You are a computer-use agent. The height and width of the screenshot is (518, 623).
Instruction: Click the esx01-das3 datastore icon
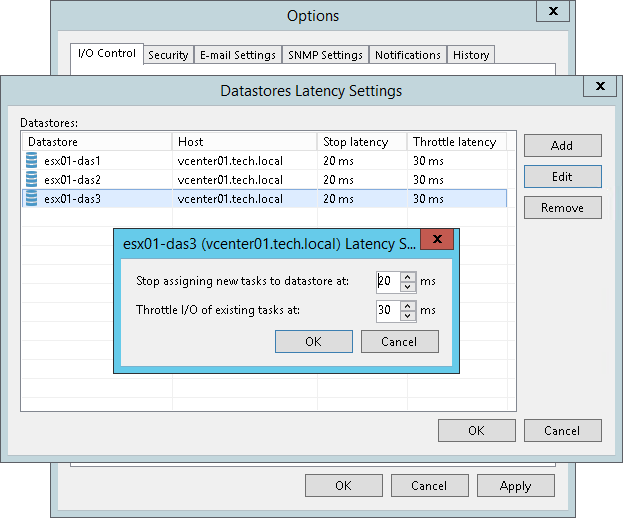pyautogui.click(x=31, y=199)
